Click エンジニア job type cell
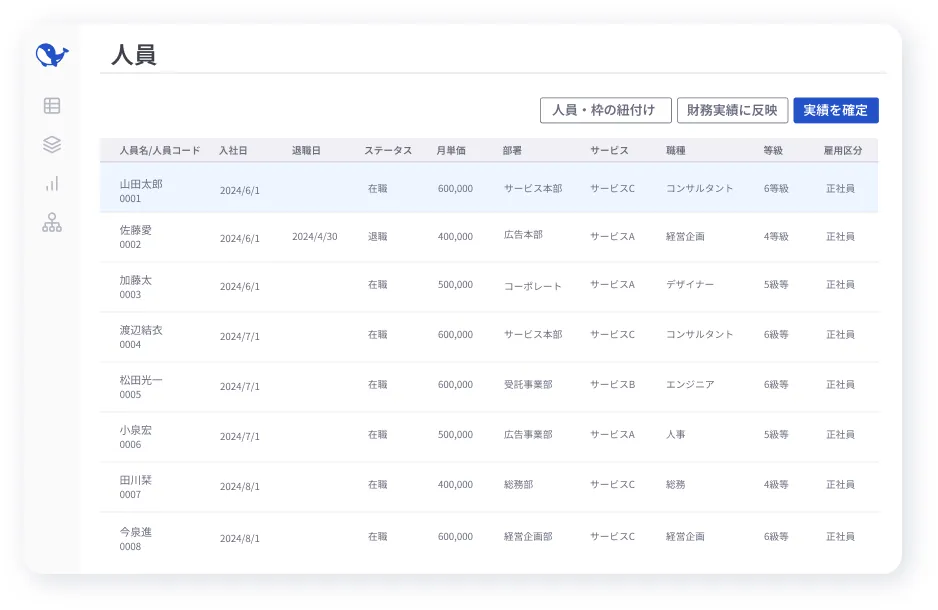 pyautogui.click(x=690, y=385)
